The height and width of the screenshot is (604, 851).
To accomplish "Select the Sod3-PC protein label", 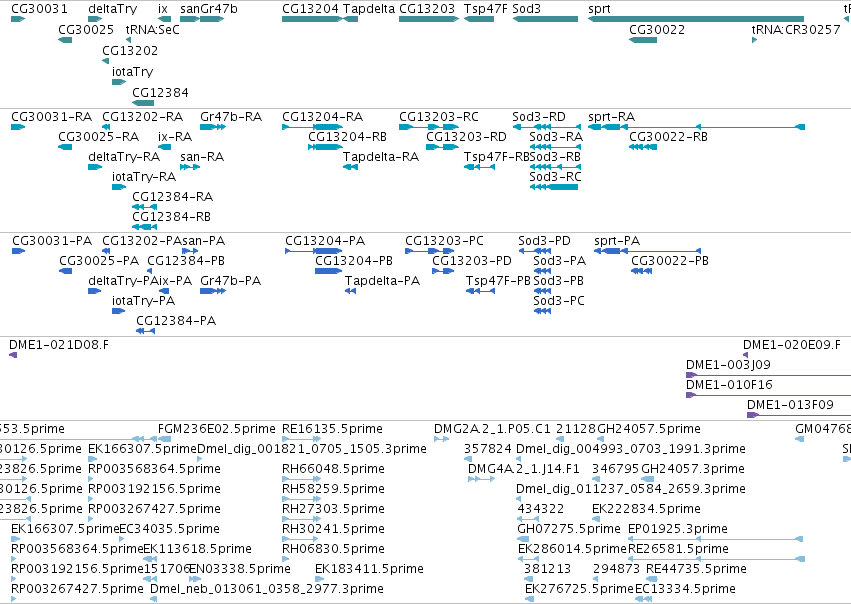I will point(559,301).
